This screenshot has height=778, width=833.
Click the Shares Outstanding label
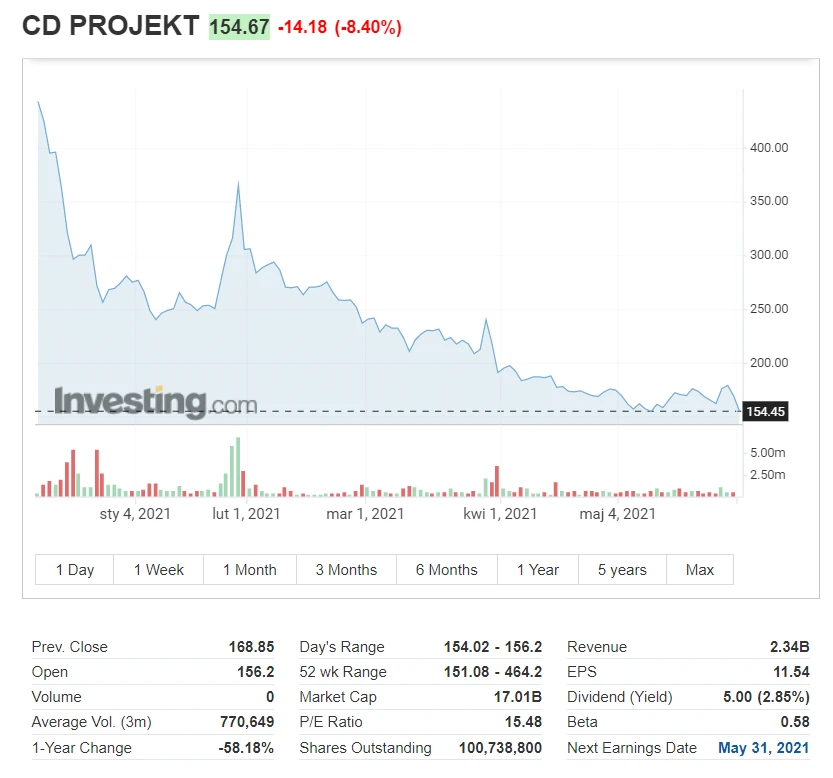pyautogui.click(x=366, y=748)
